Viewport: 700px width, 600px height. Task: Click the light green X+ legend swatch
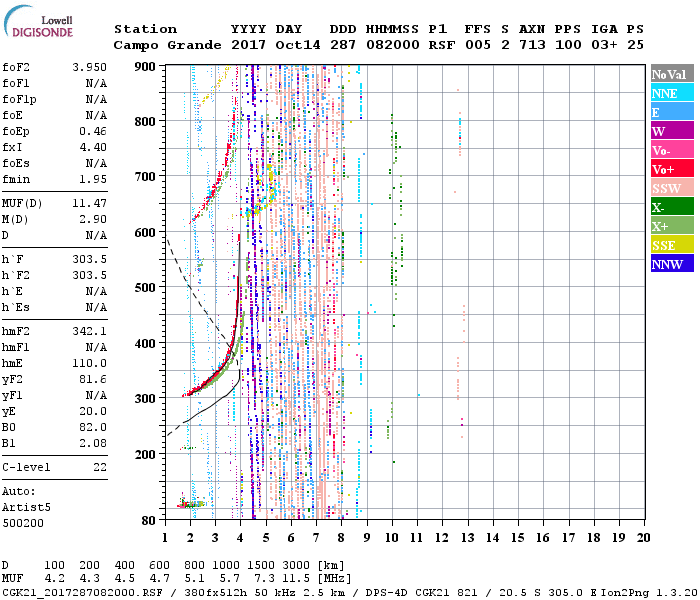[x=670, y=227]
